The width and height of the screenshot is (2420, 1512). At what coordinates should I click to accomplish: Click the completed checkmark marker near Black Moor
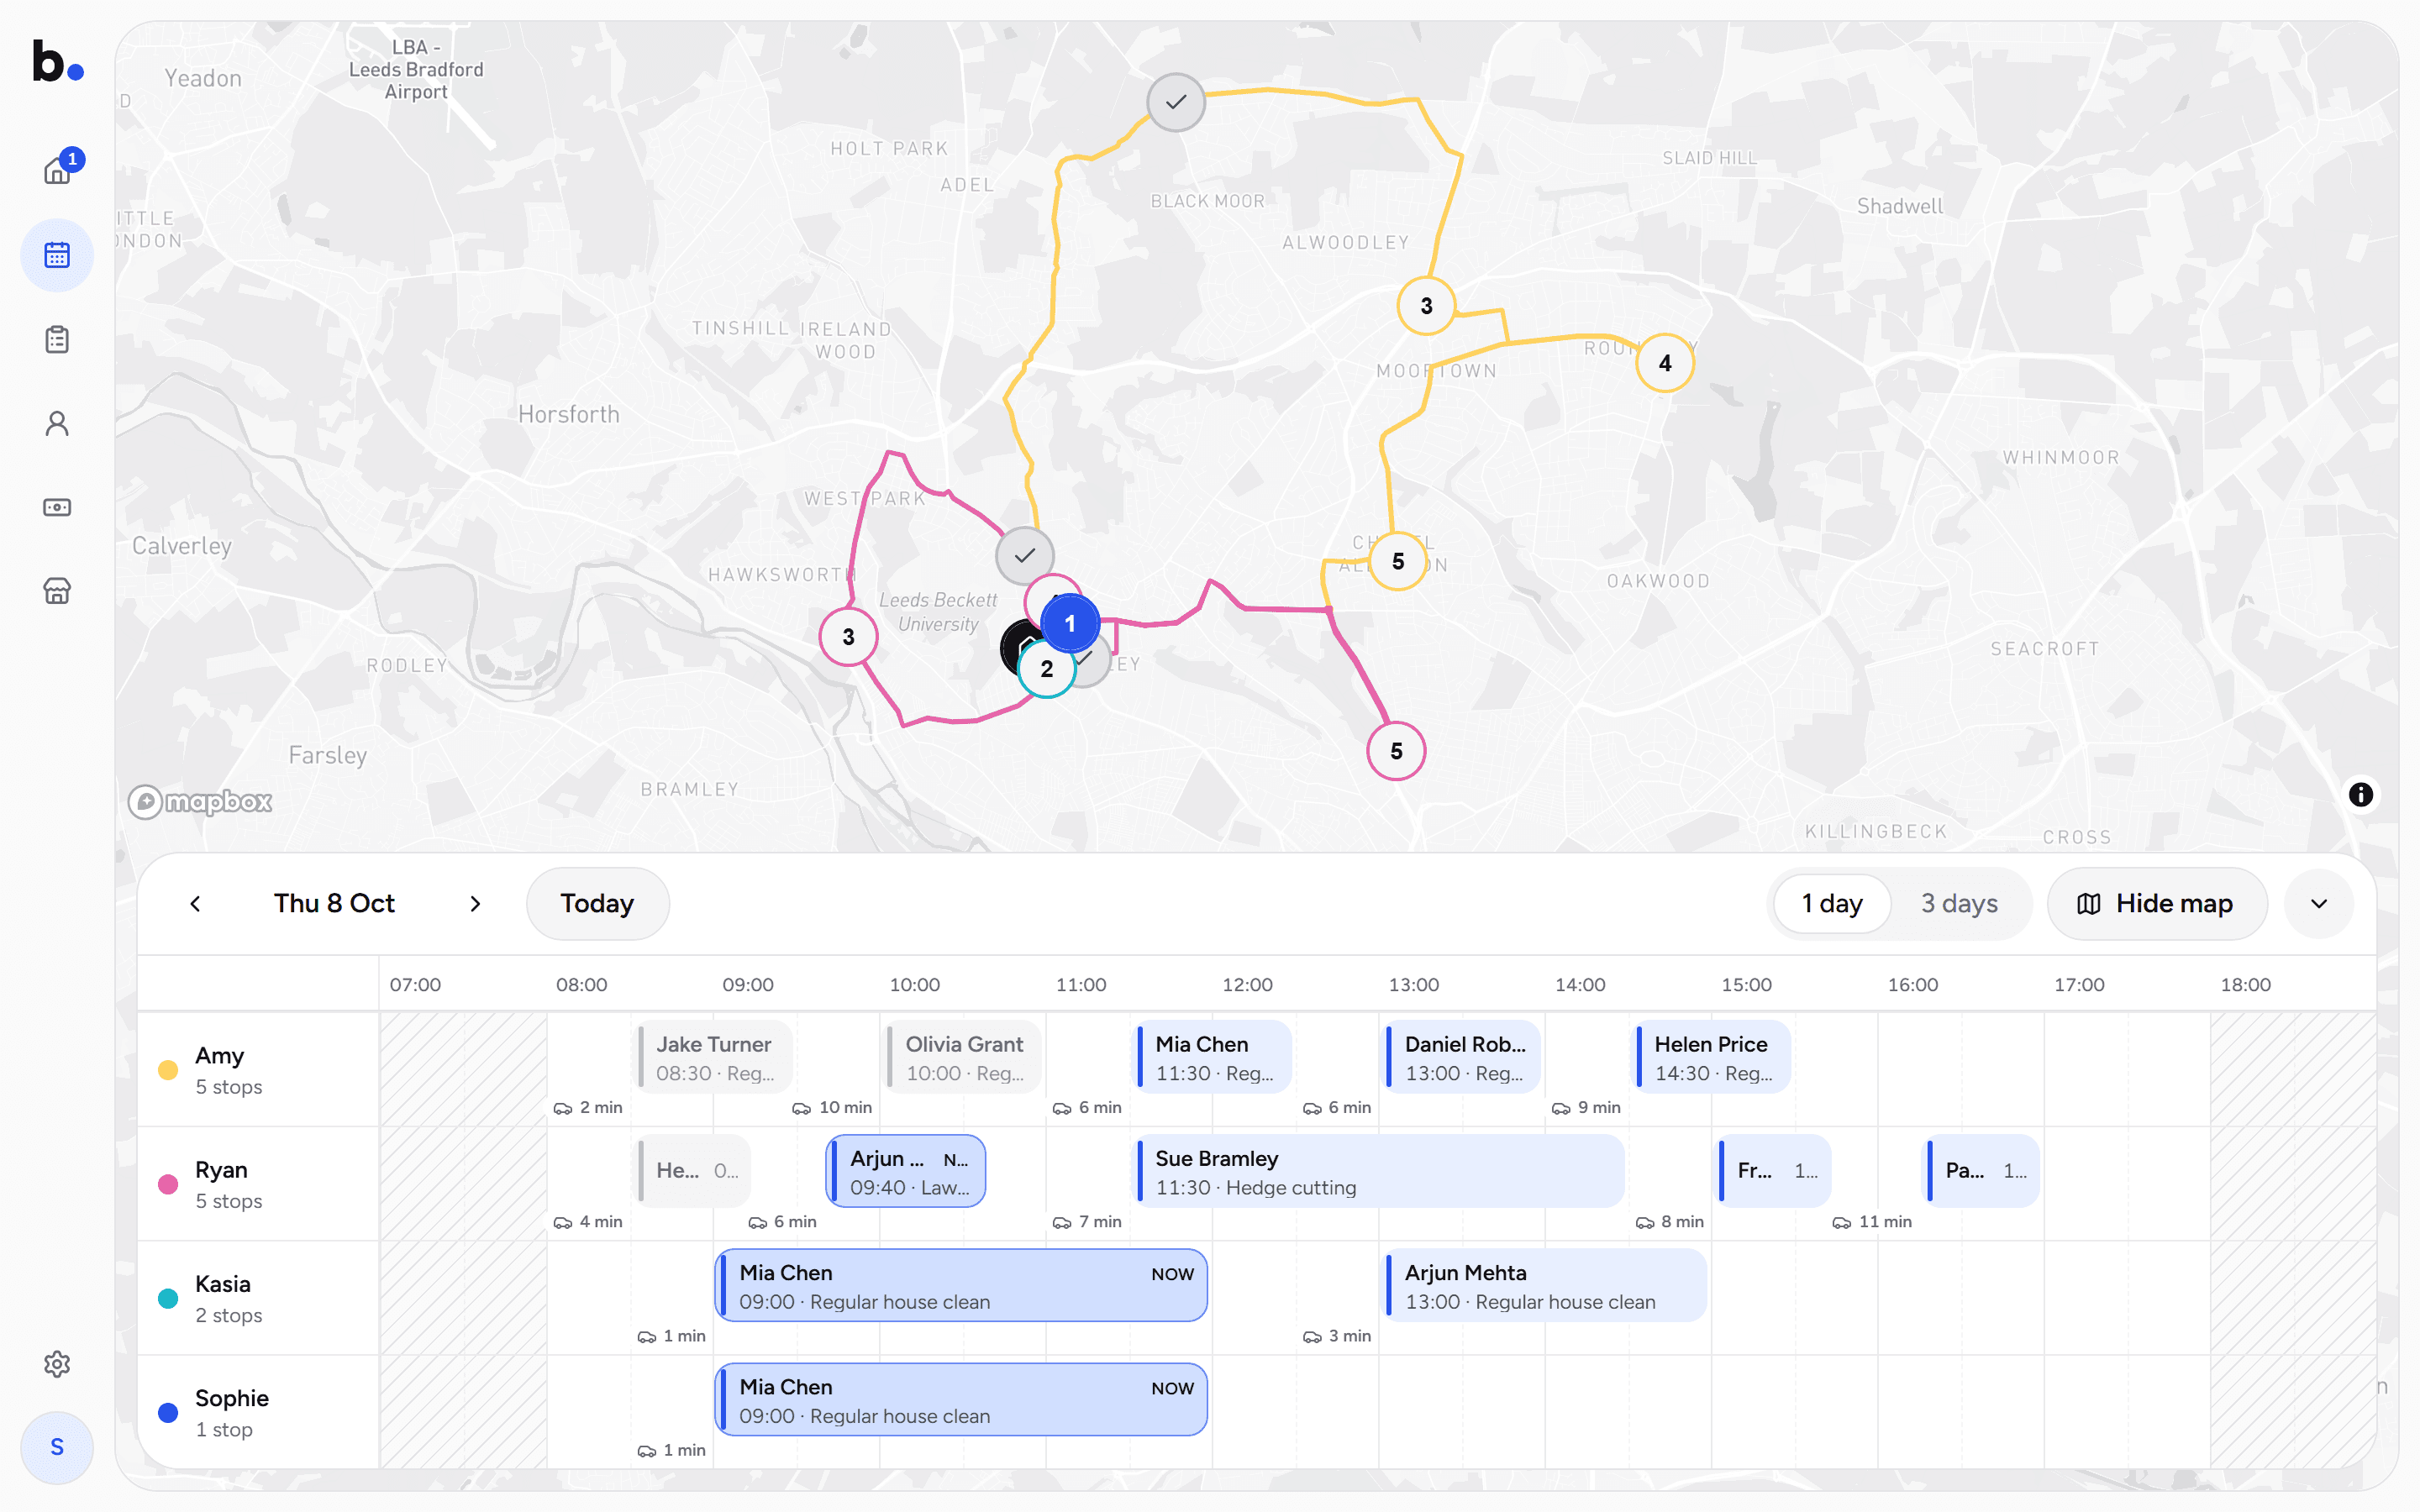coord(1176,102)
